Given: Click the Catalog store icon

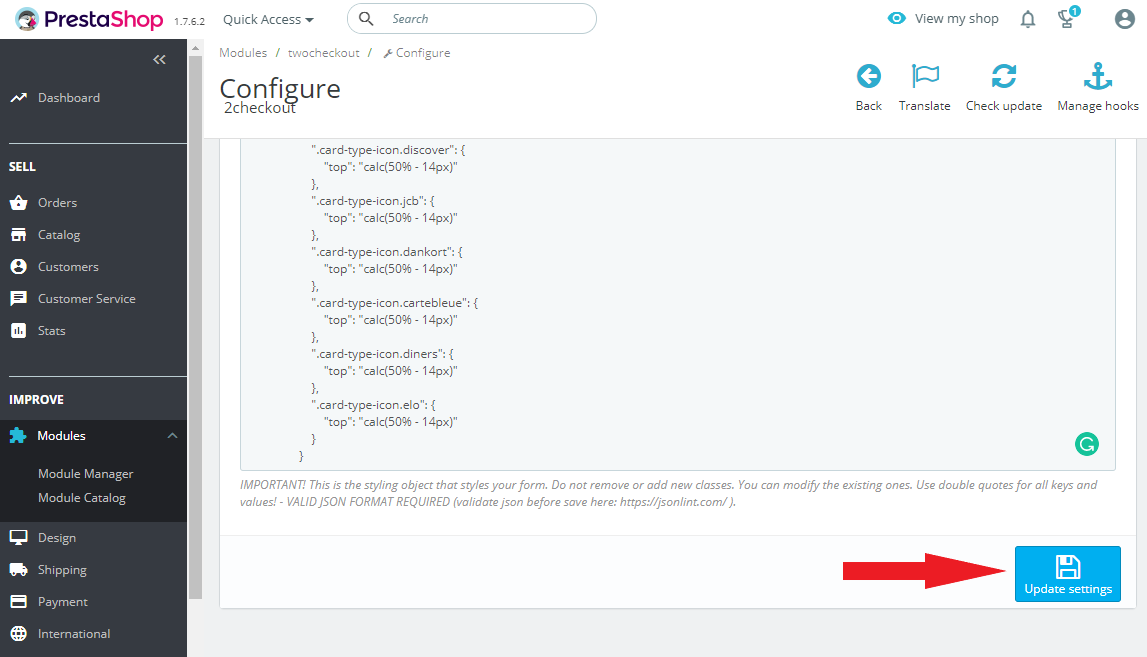Looking at the screenshot, I should point(18,235).
